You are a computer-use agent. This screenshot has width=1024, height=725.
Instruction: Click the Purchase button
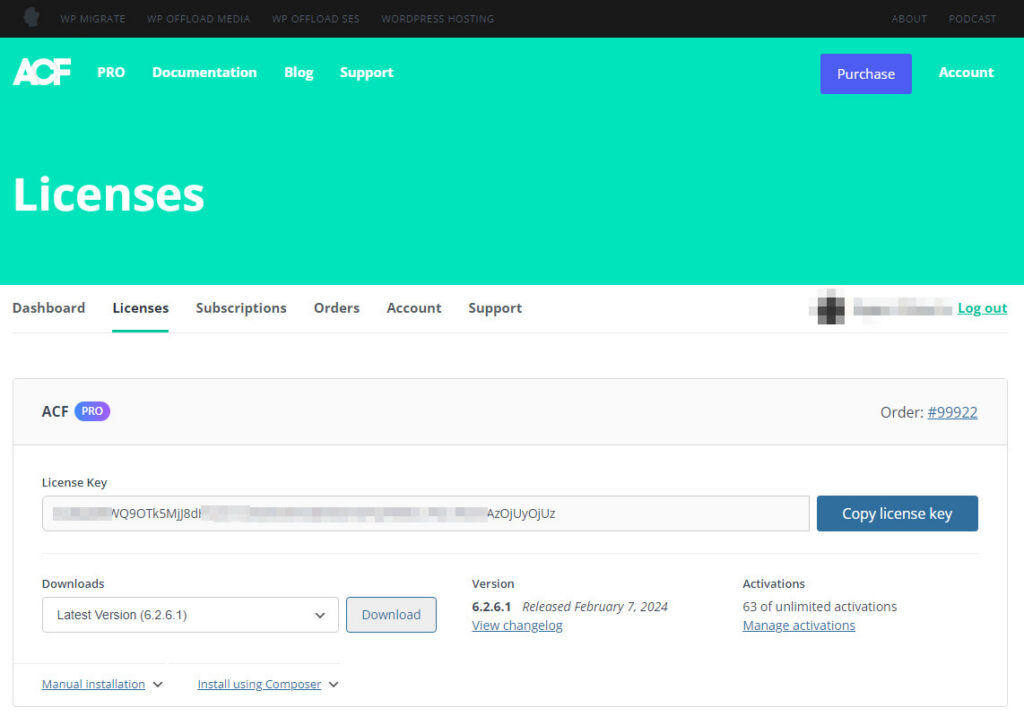click(865, 73)
